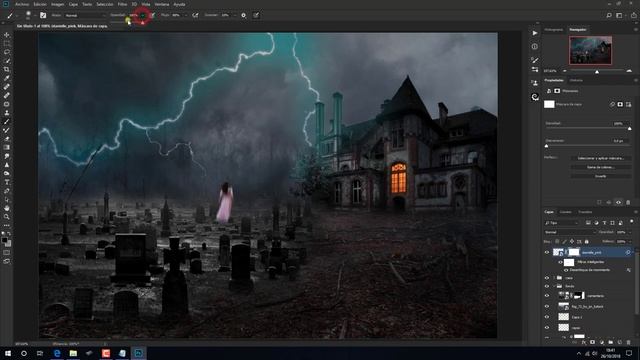Open the brush settings panel icon
The width and height of the screenshot is (640, 360).
(43, 15)
